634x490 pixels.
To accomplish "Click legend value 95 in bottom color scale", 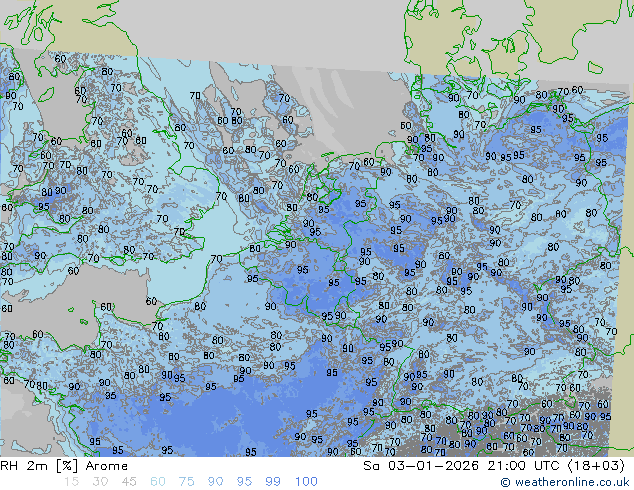I will (x=244, y=482).
